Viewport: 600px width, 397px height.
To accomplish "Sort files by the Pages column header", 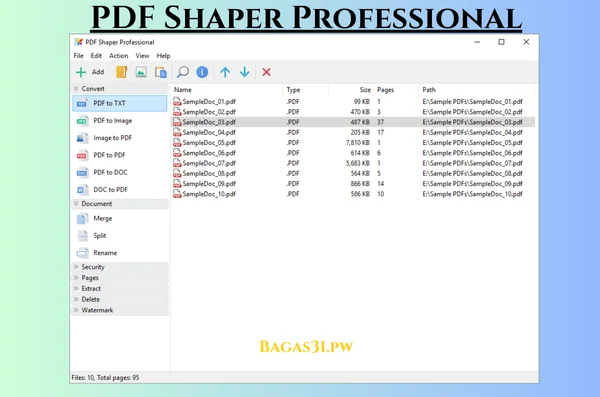I will (x=385, y=90).
